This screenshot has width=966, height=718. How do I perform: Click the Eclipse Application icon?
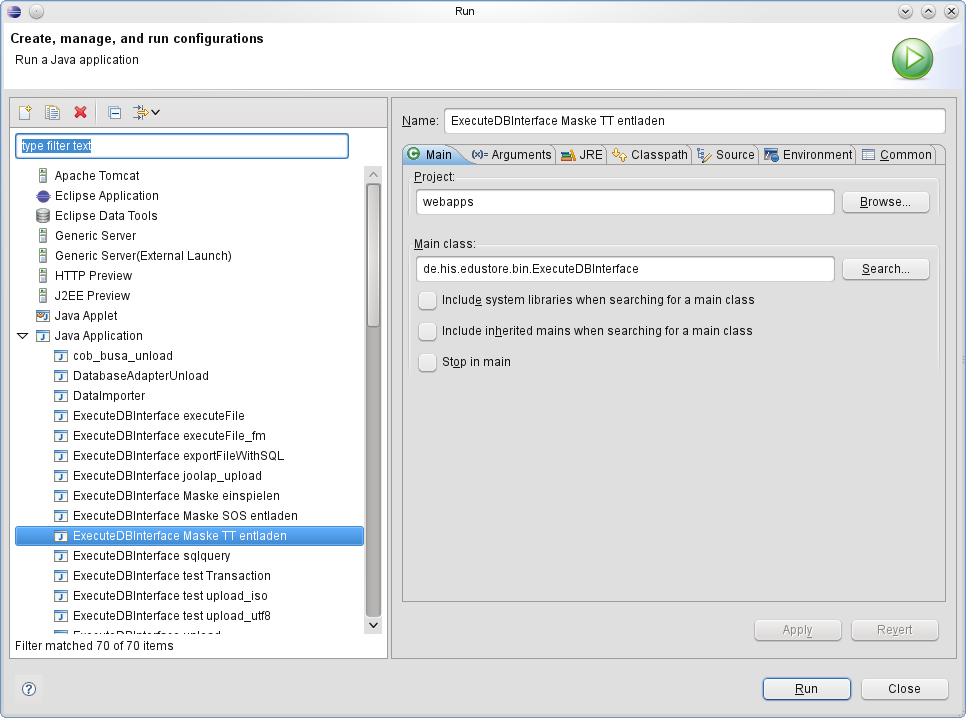click(43, 196)
